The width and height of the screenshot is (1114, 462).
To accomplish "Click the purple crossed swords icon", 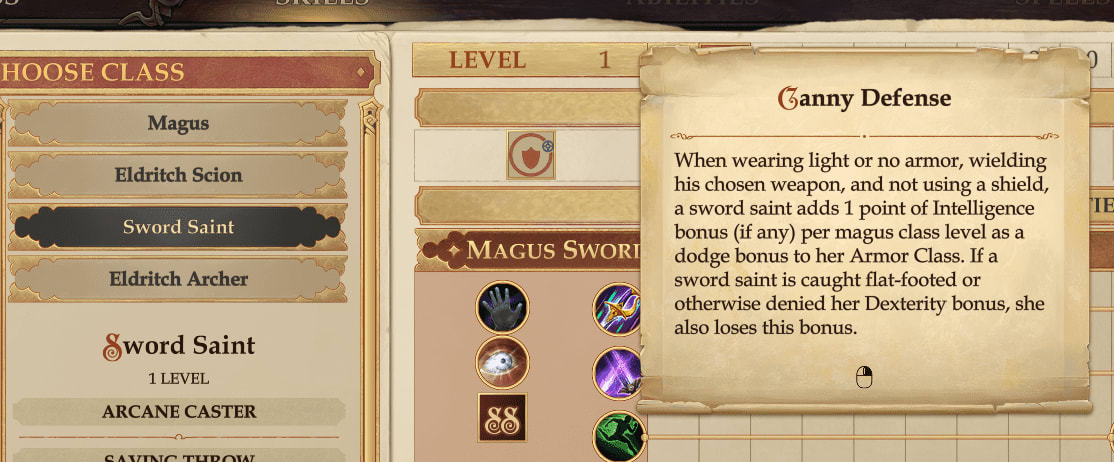I will pos(617,372).
